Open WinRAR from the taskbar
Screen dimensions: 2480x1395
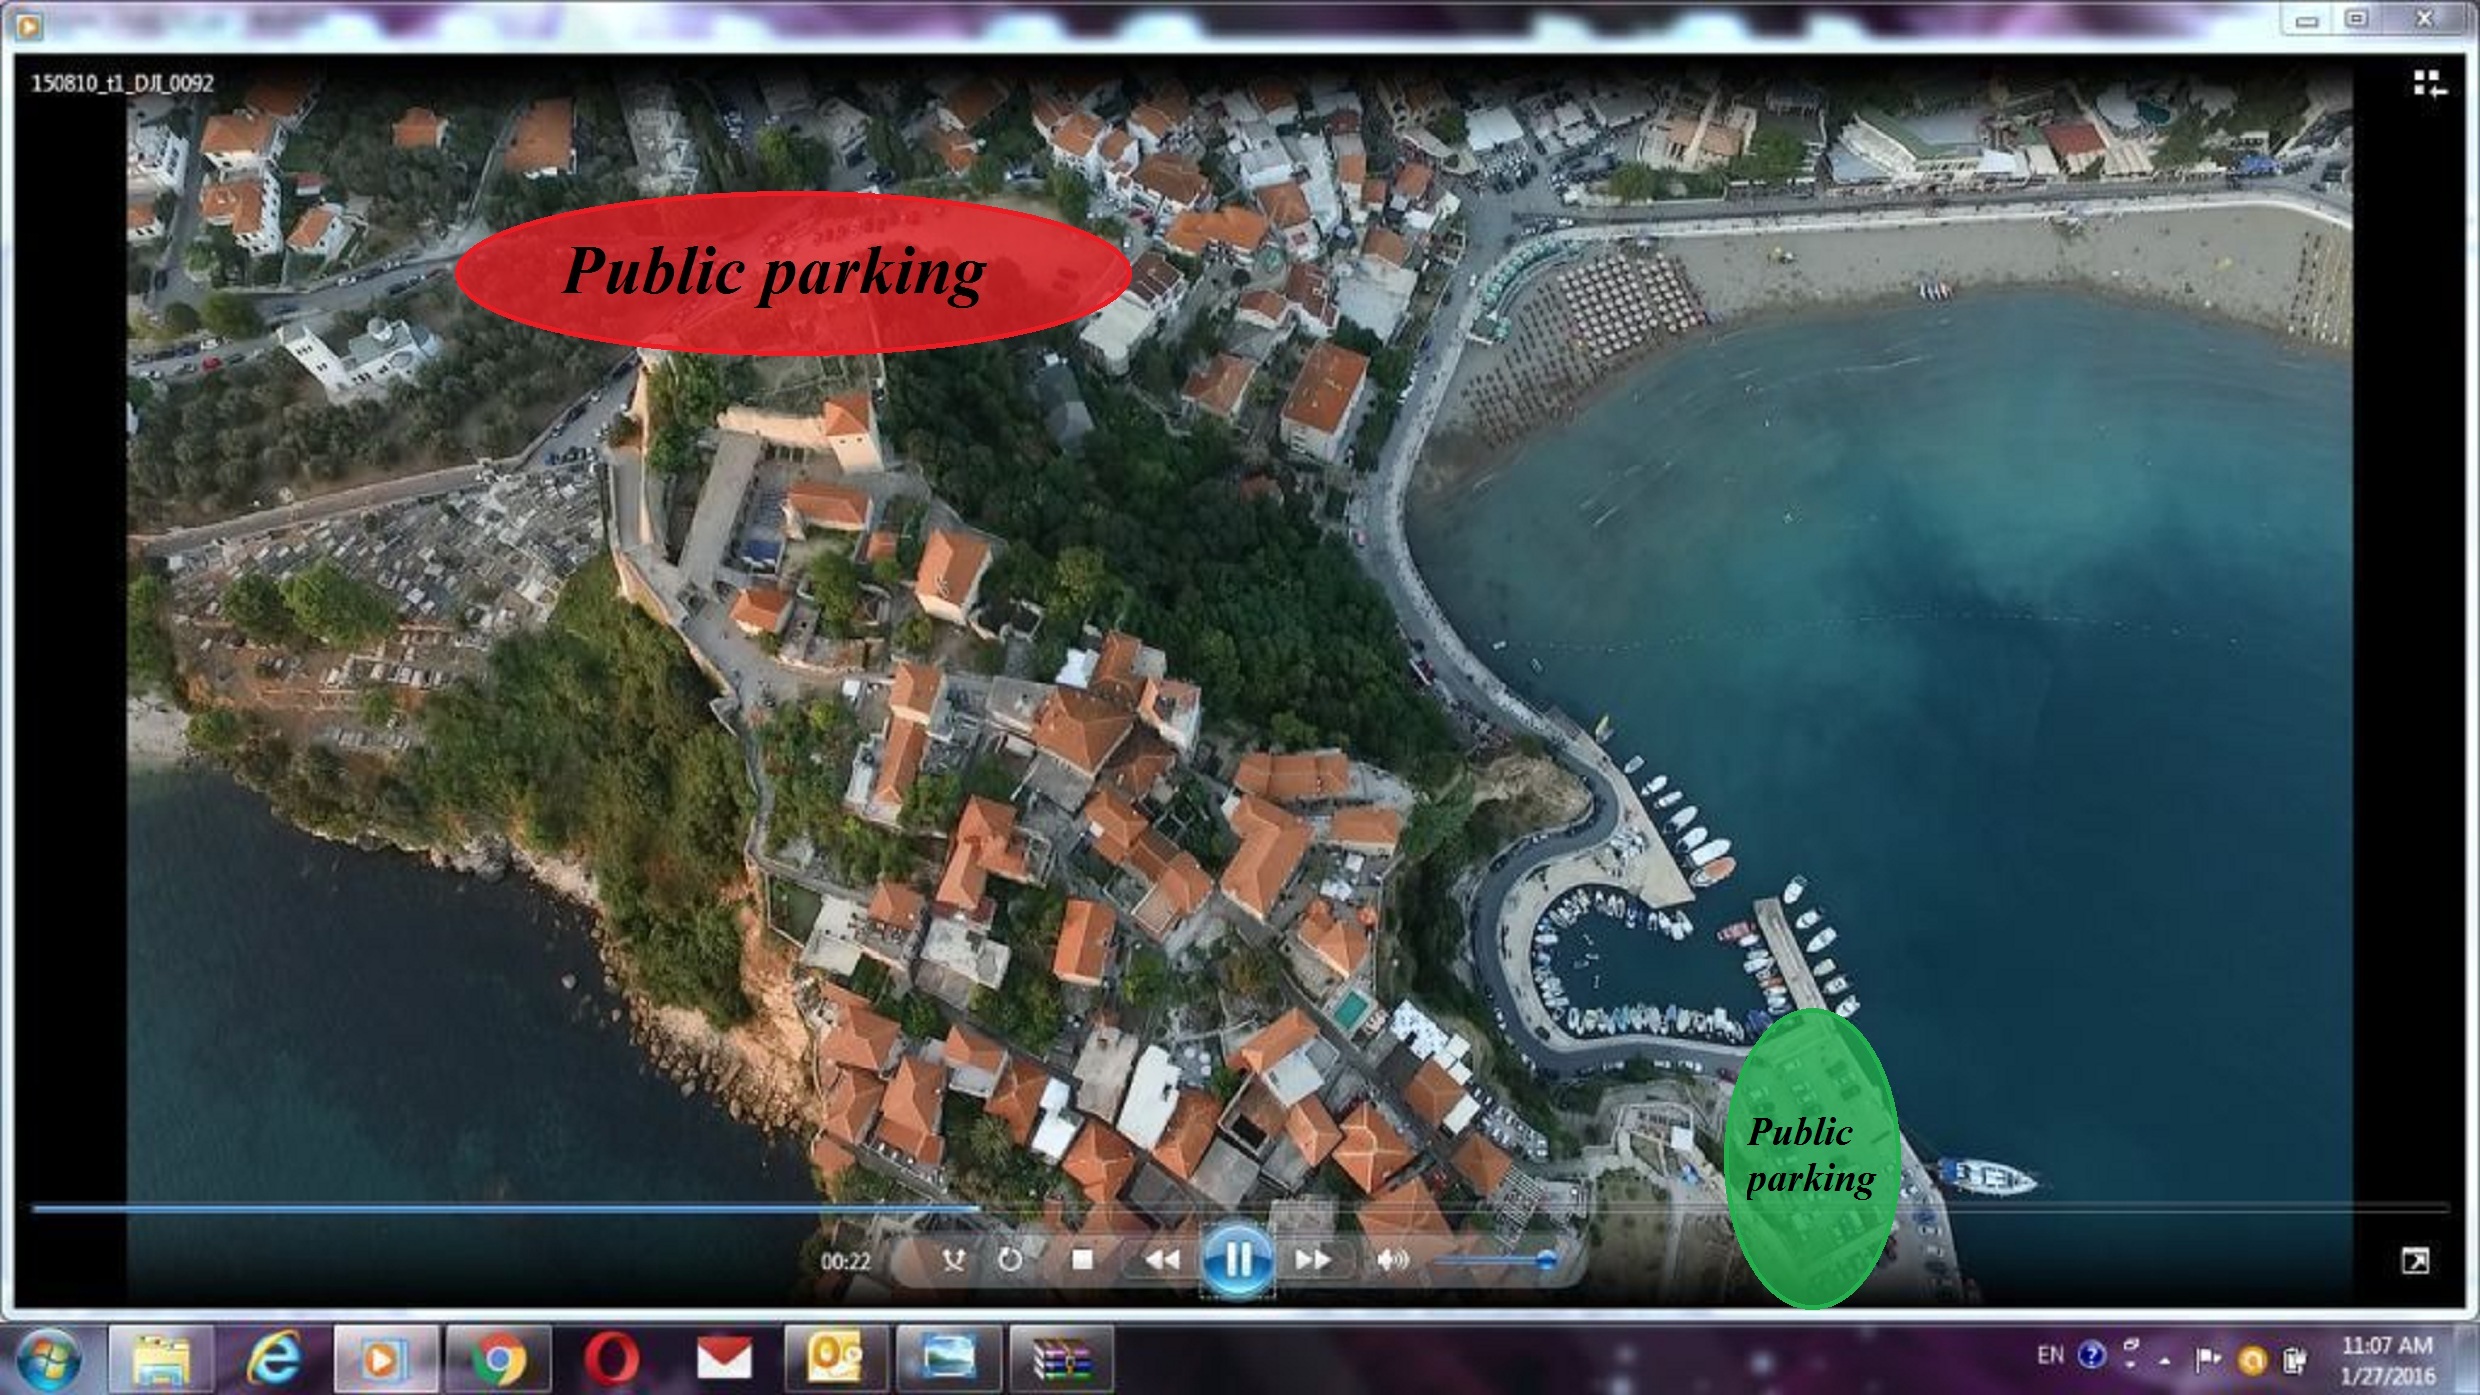point(1062,1359)
